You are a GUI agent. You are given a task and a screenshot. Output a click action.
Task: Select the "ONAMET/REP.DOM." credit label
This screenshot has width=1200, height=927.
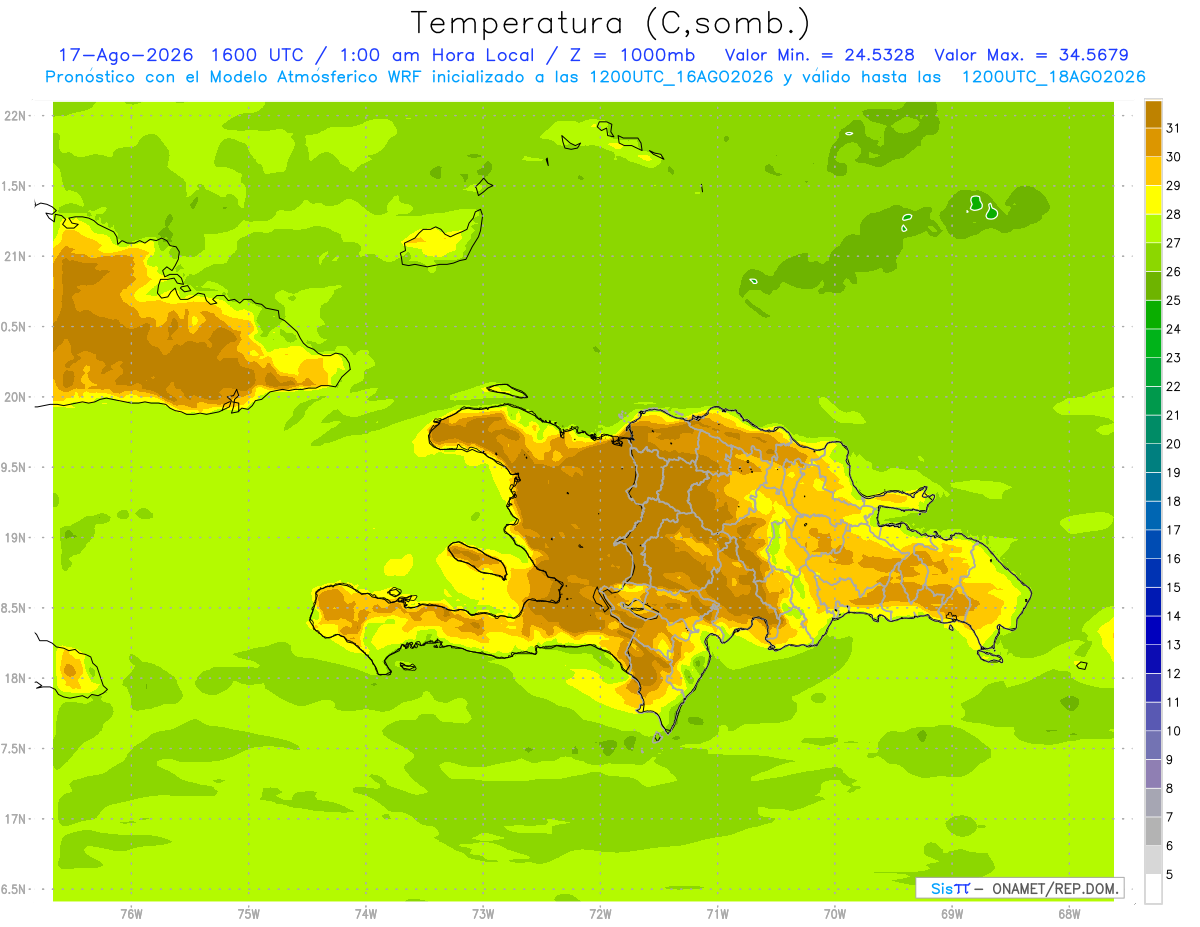pos(1054,888)
